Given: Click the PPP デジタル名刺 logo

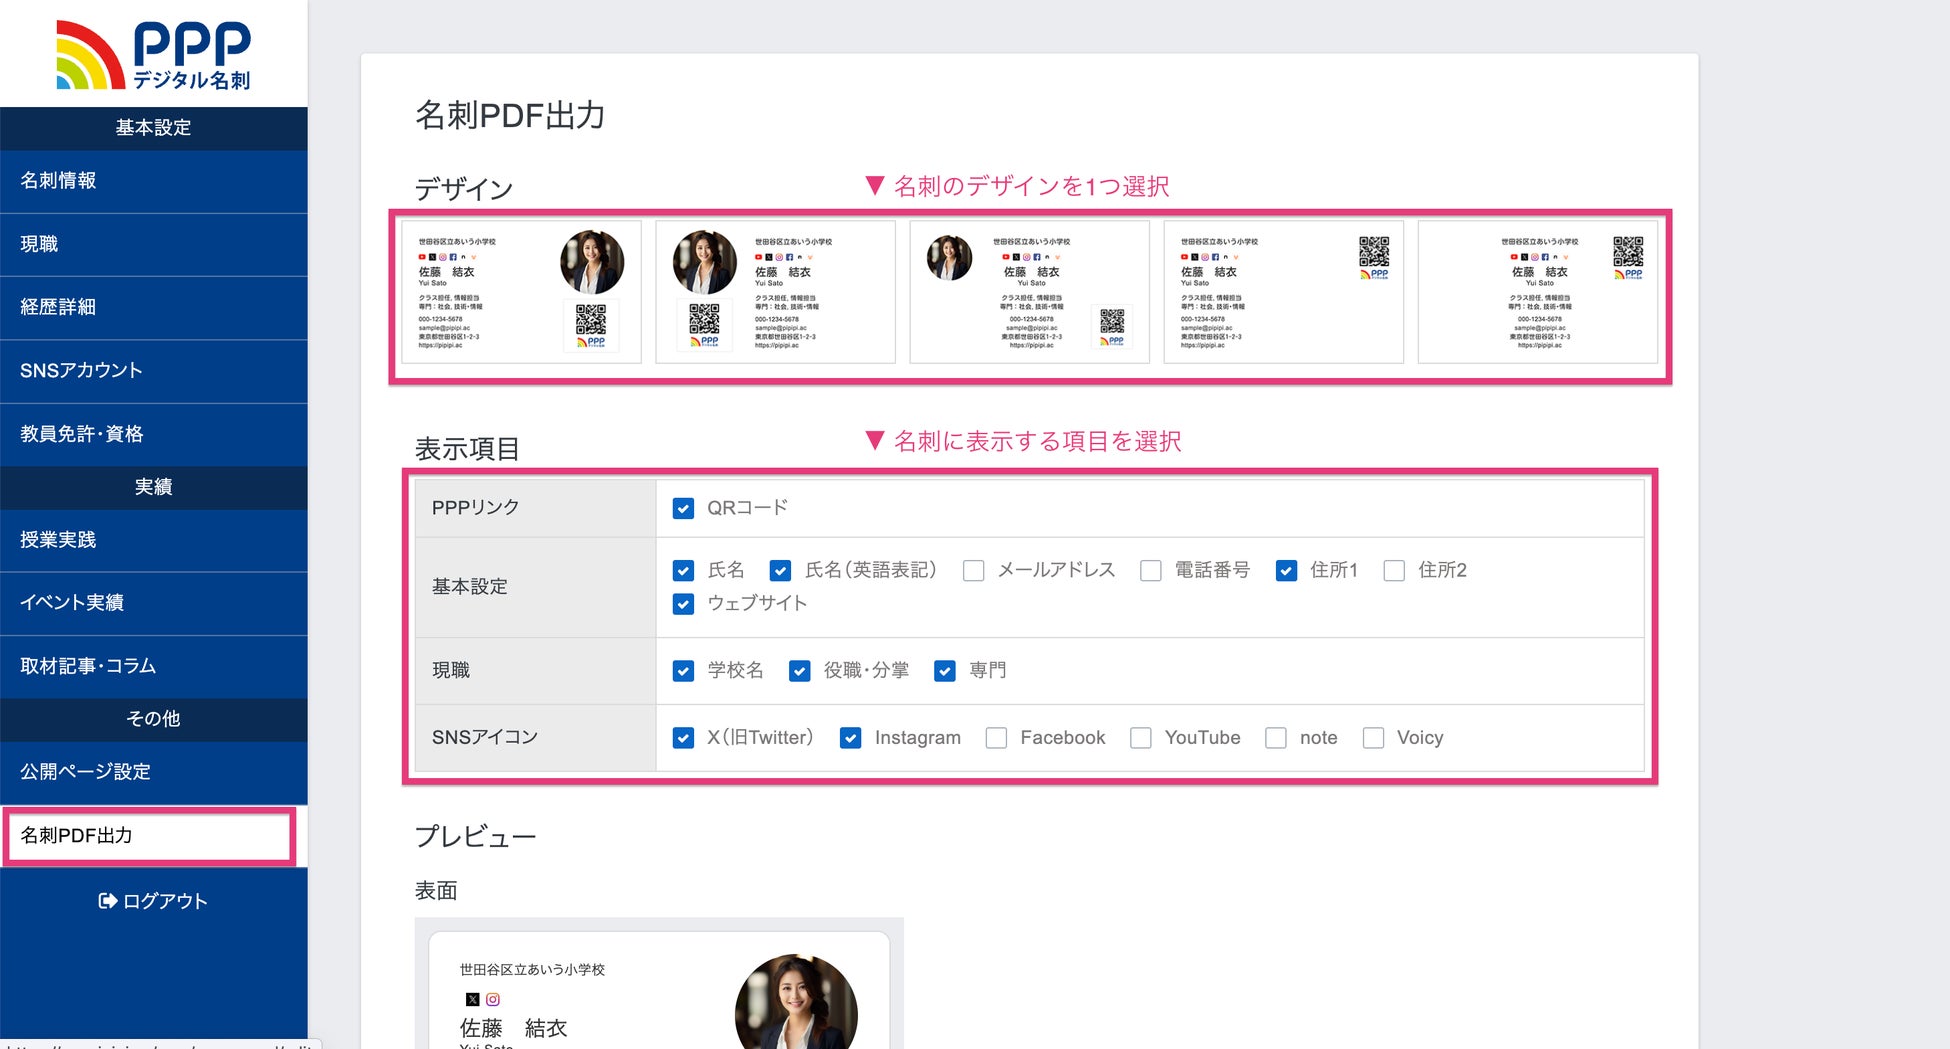Looking at the screenshot, I should (153, 55).
